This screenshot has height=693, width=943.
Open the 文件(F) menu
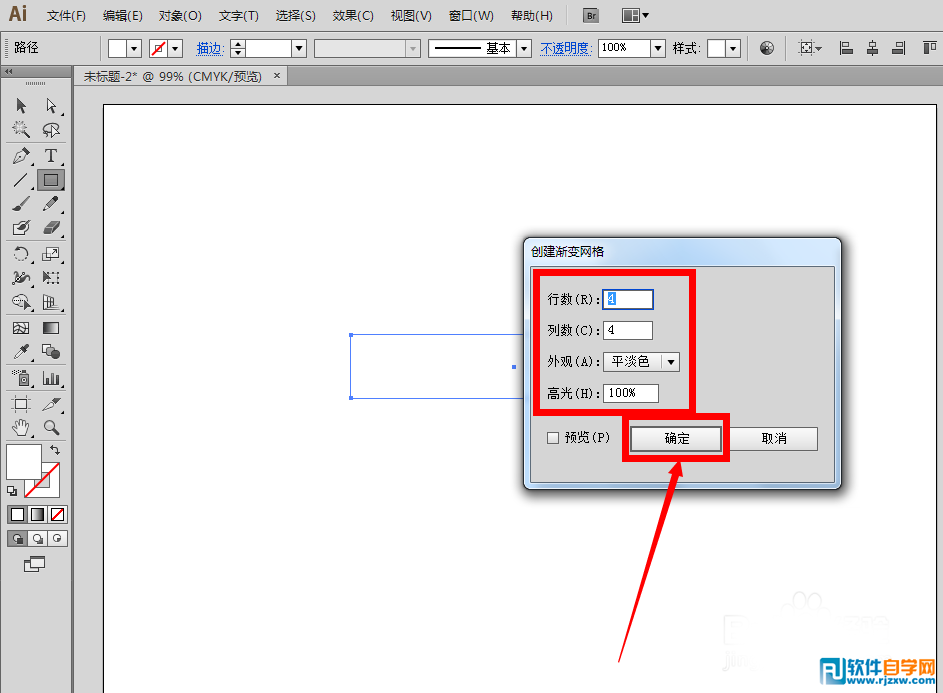click(66, 16)
